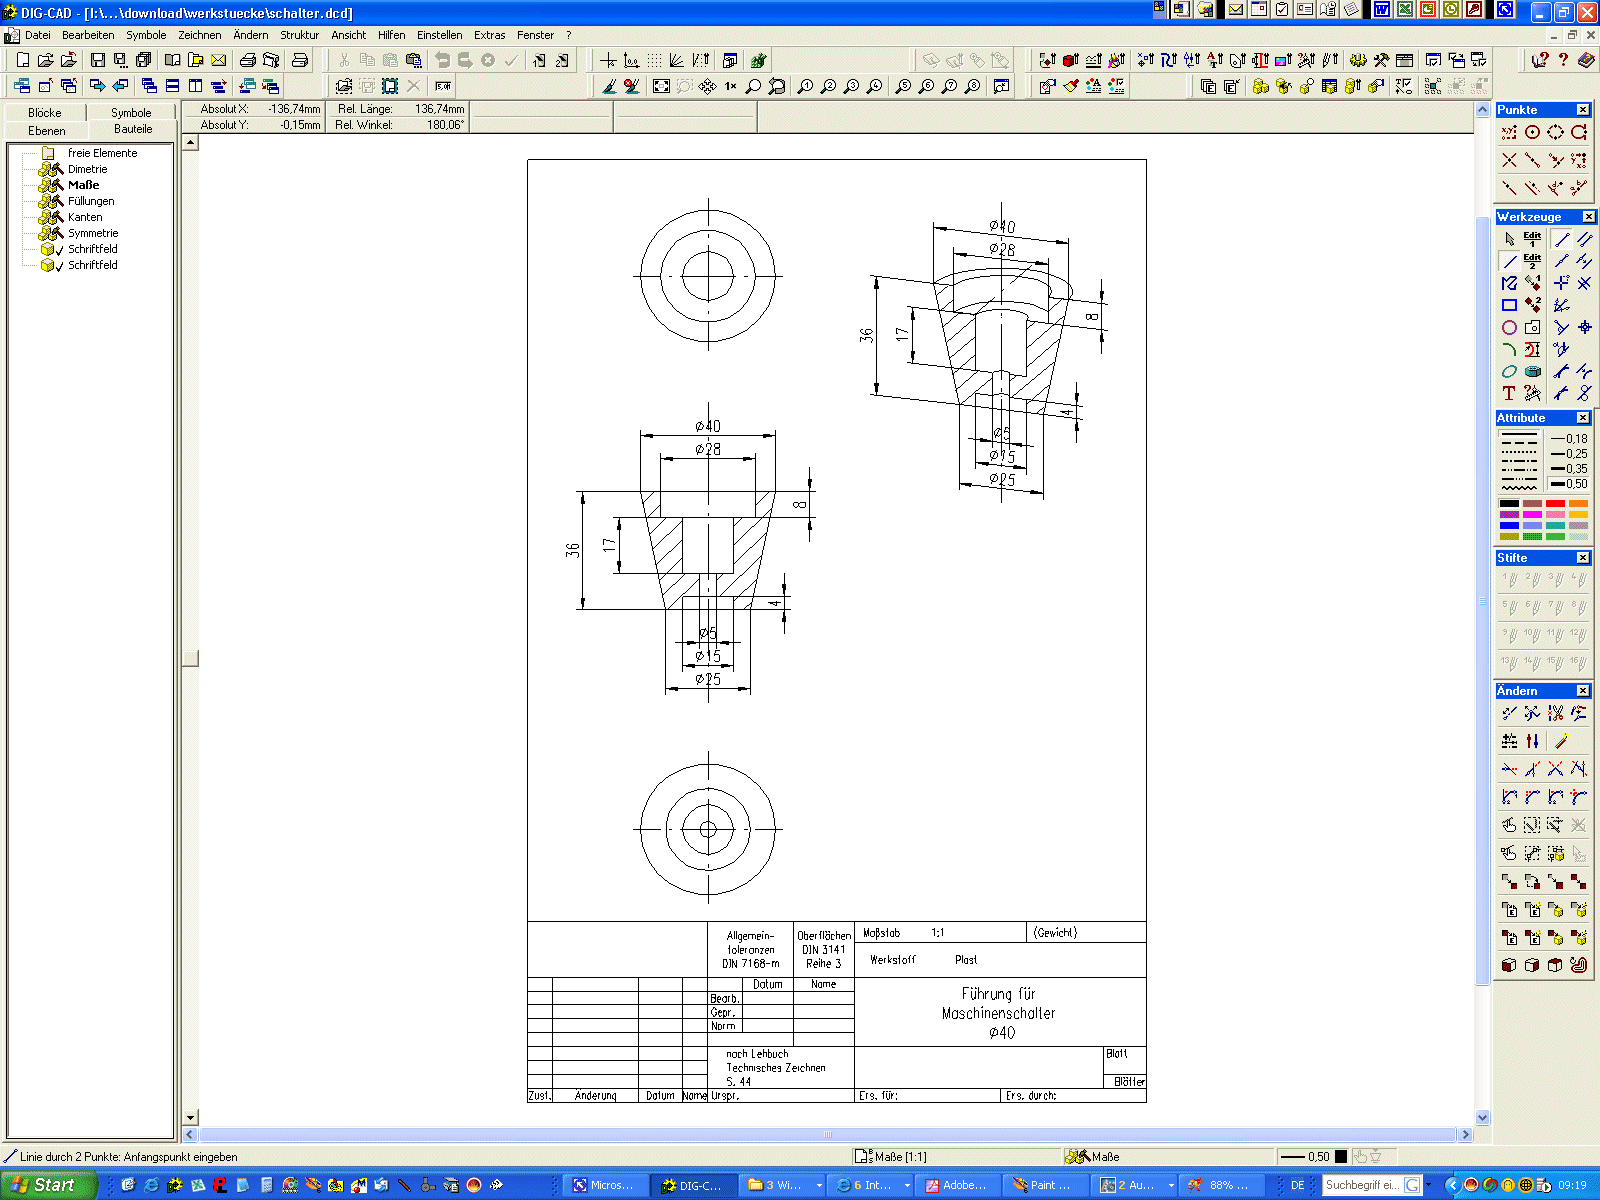1600x1200 pixels.
Task: Select the Rectangle drawing tool
Action: click(1509, 305)
